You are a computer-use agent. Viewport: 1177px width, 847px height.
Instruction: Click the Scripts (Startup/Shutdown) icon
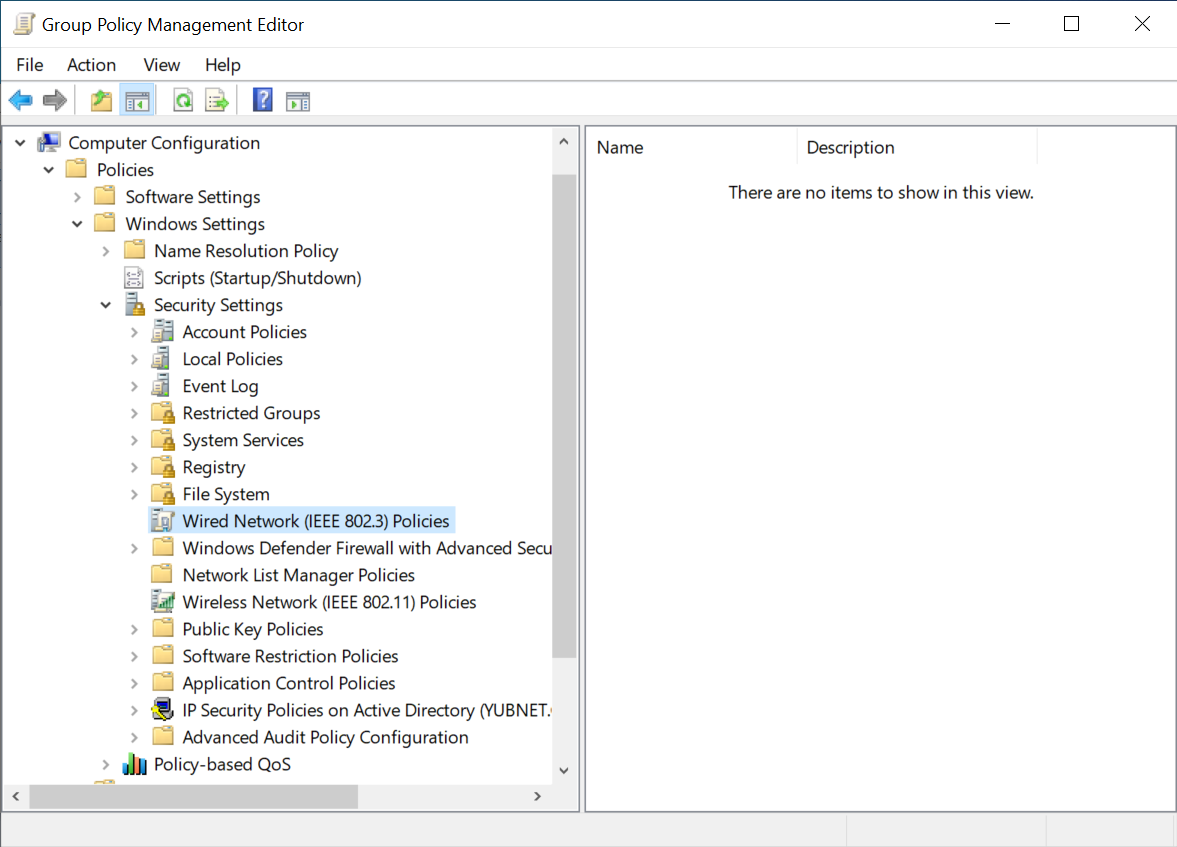click(x=134, y=278)
